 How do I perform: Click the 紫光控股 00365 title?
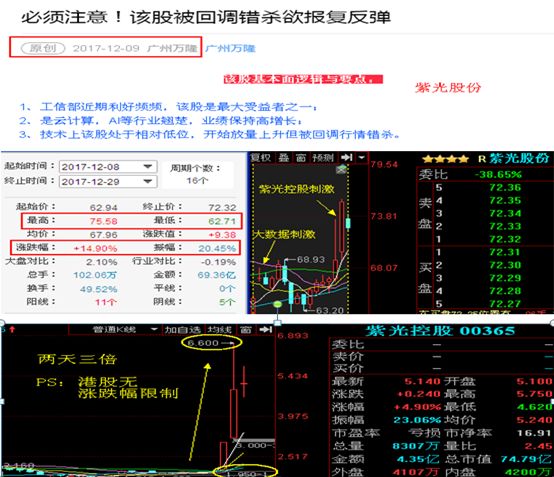click(440, 331)
